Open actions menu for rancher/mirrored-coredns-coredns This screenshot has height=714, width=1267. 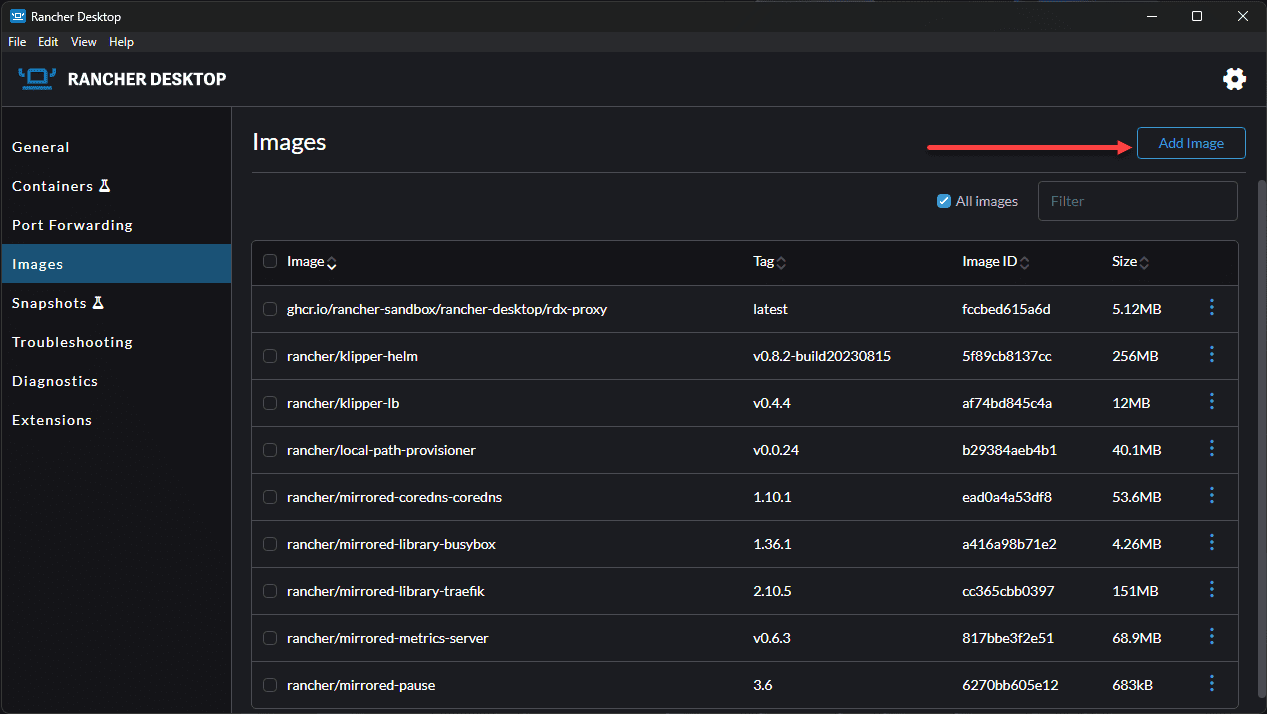pyautogui.click(x=1211, y=496)
